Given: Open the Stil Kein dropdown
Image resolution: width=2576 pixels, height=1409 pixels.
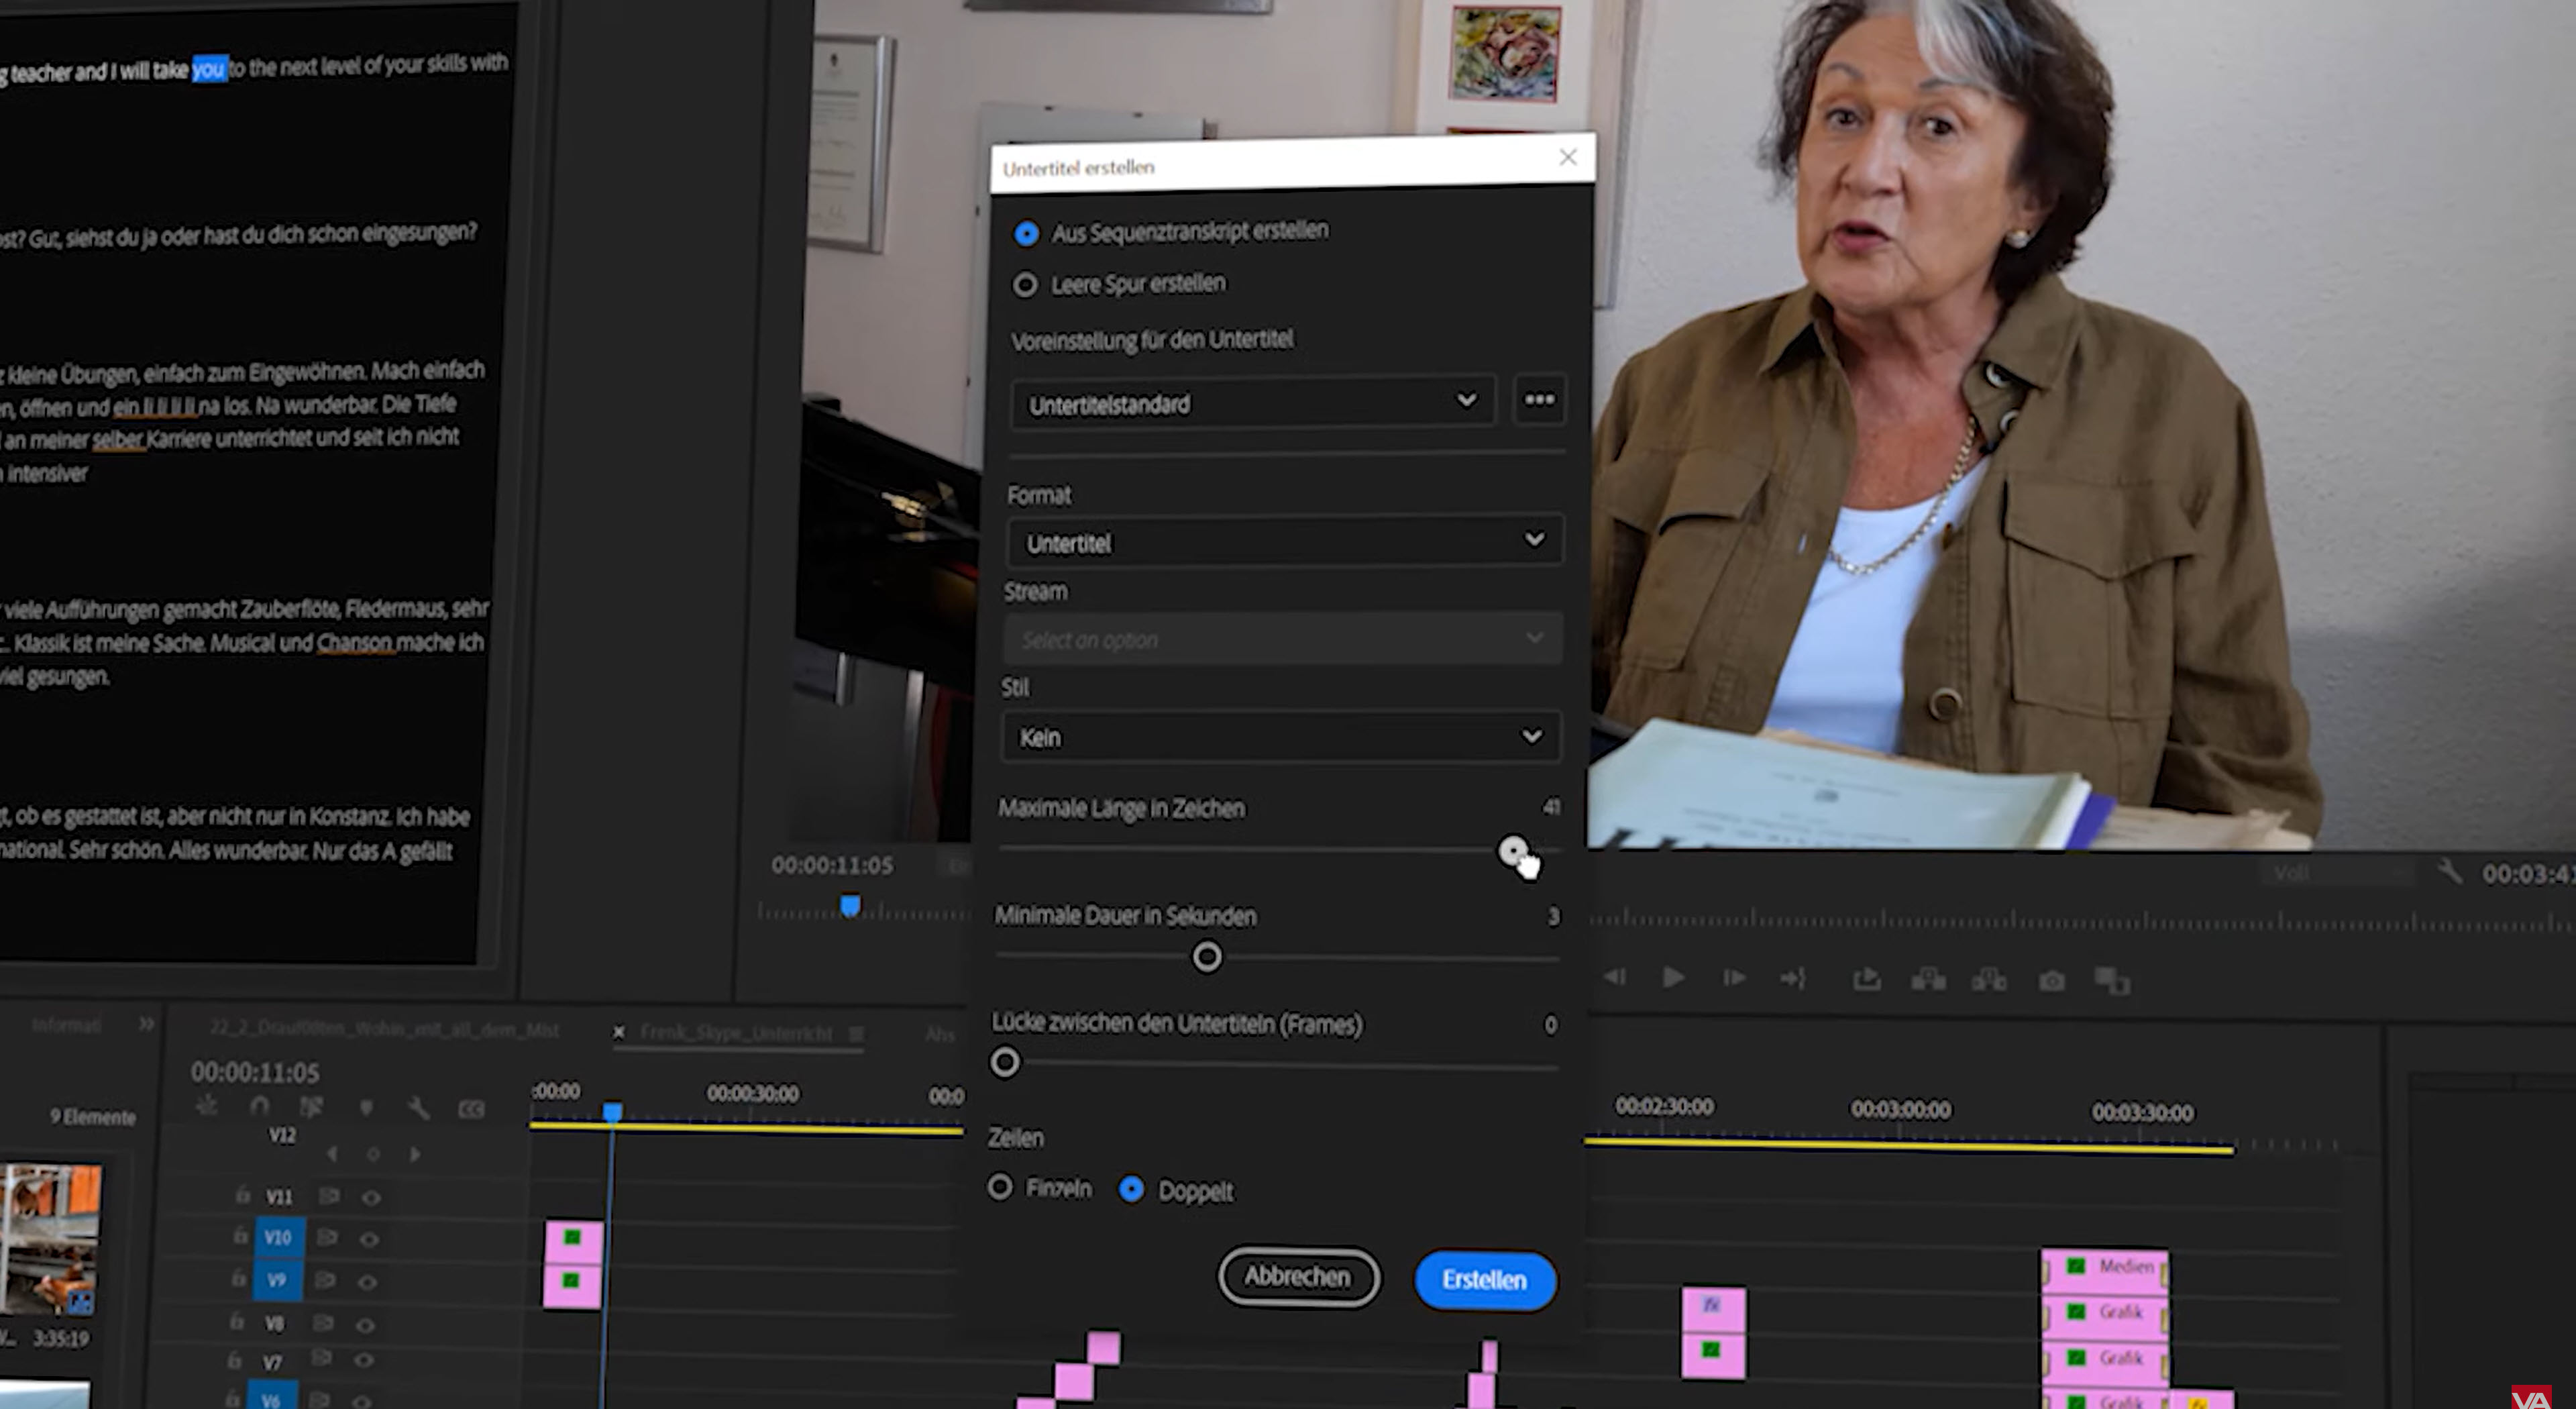Looking at the screenshot, I should [1280, 737].
